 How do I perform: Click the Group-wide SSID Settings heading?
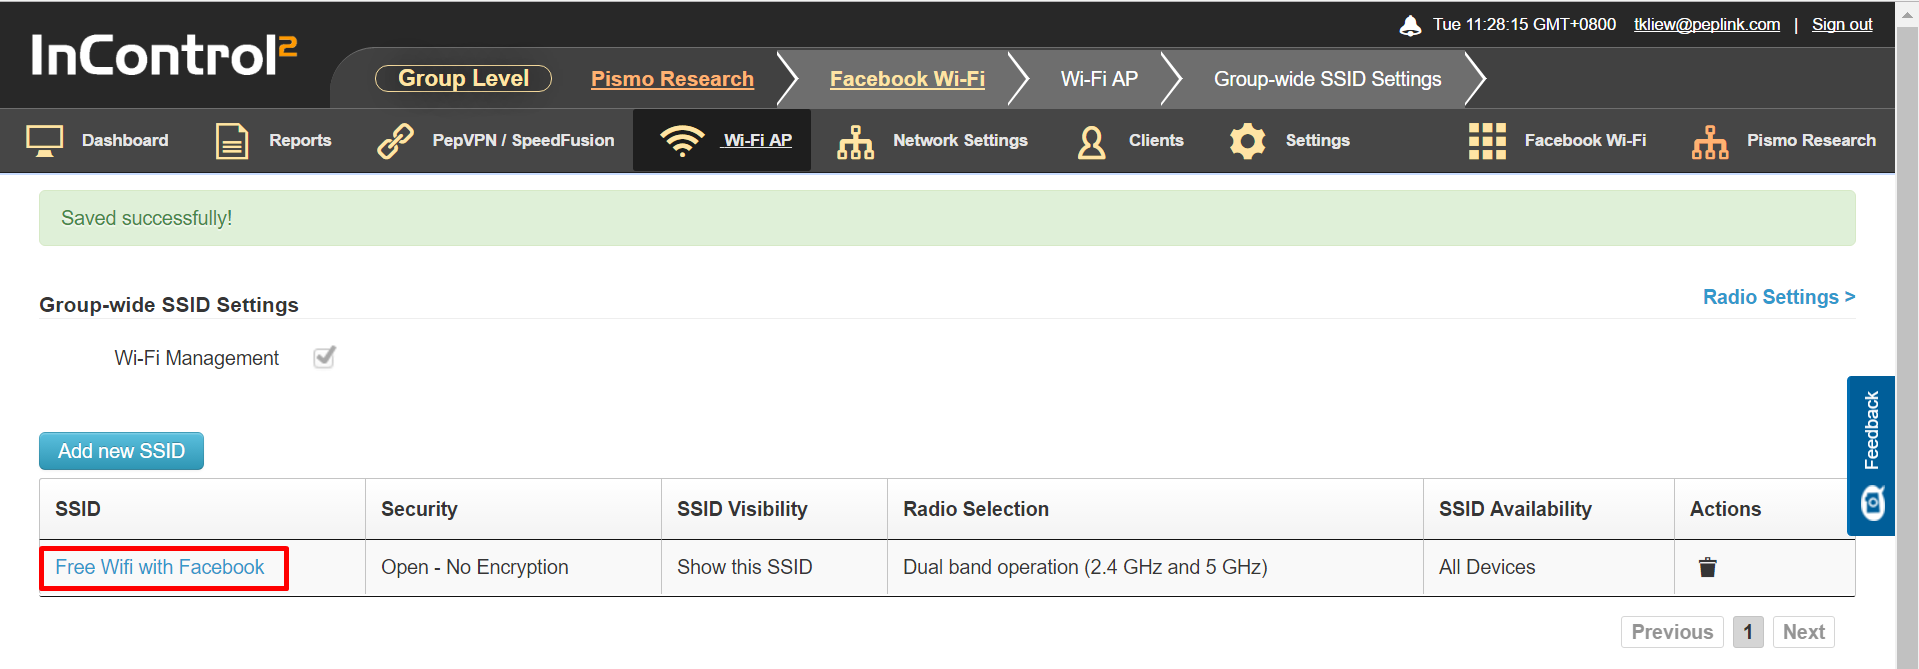coord(169,305)
